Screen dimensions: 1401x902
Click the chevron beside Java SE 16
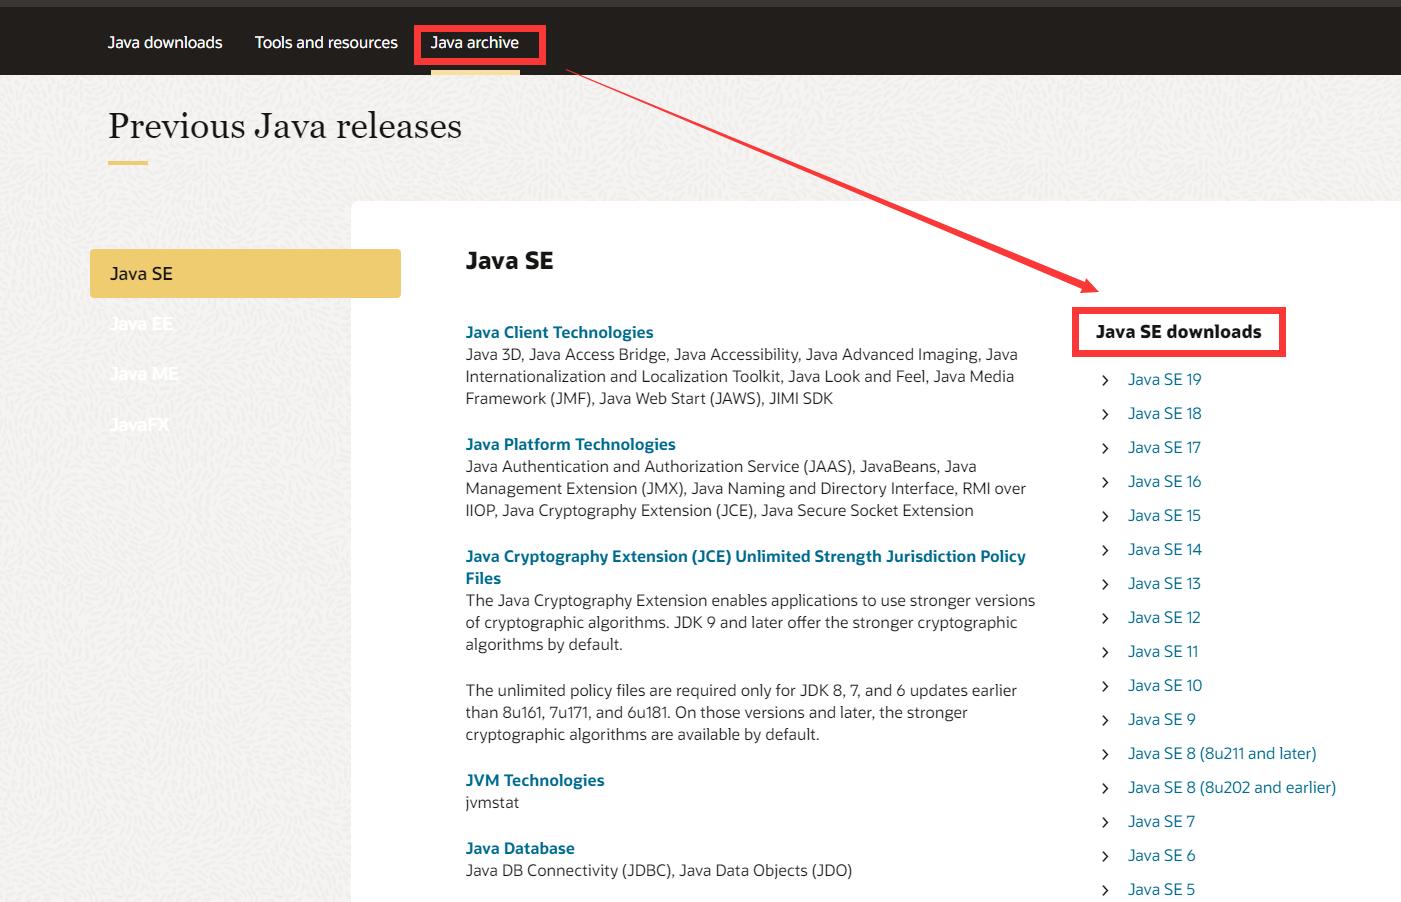[1105, 482]
